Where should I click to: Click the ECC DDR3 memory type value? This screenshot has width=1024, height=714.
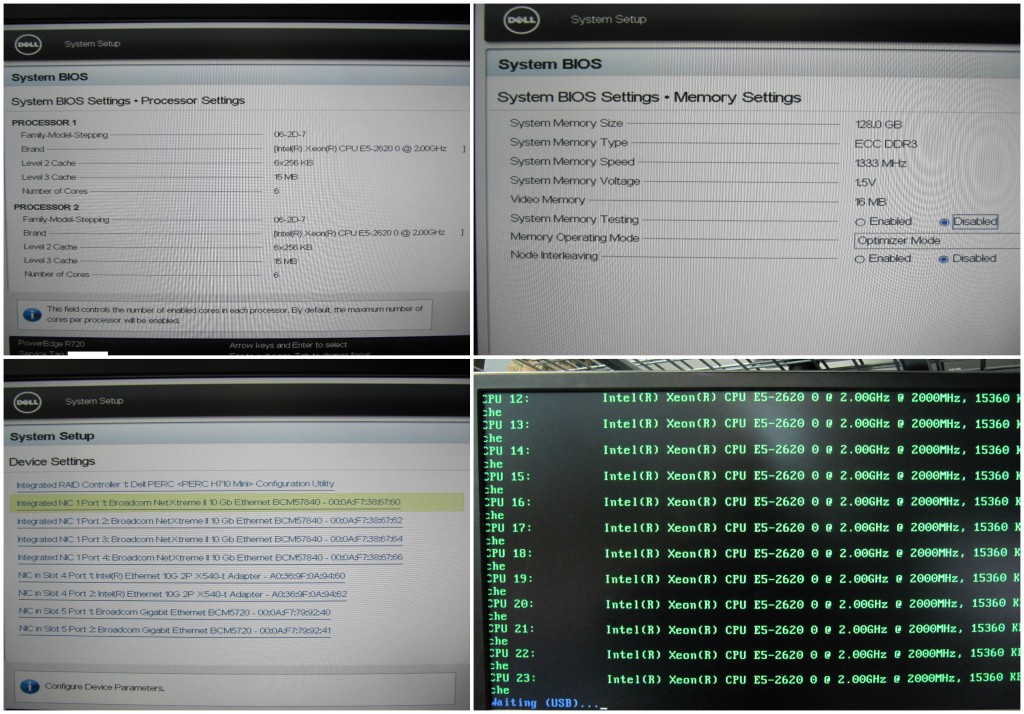886,144
